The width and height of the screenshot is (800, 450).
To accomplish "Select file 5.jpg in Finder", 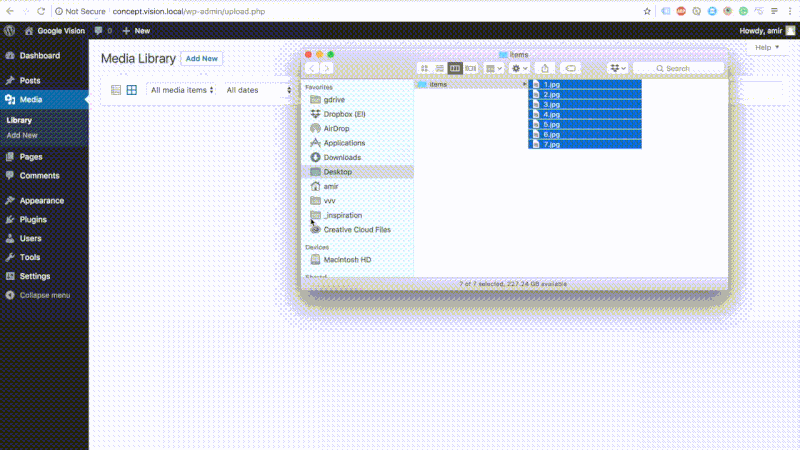I will 585,124.
